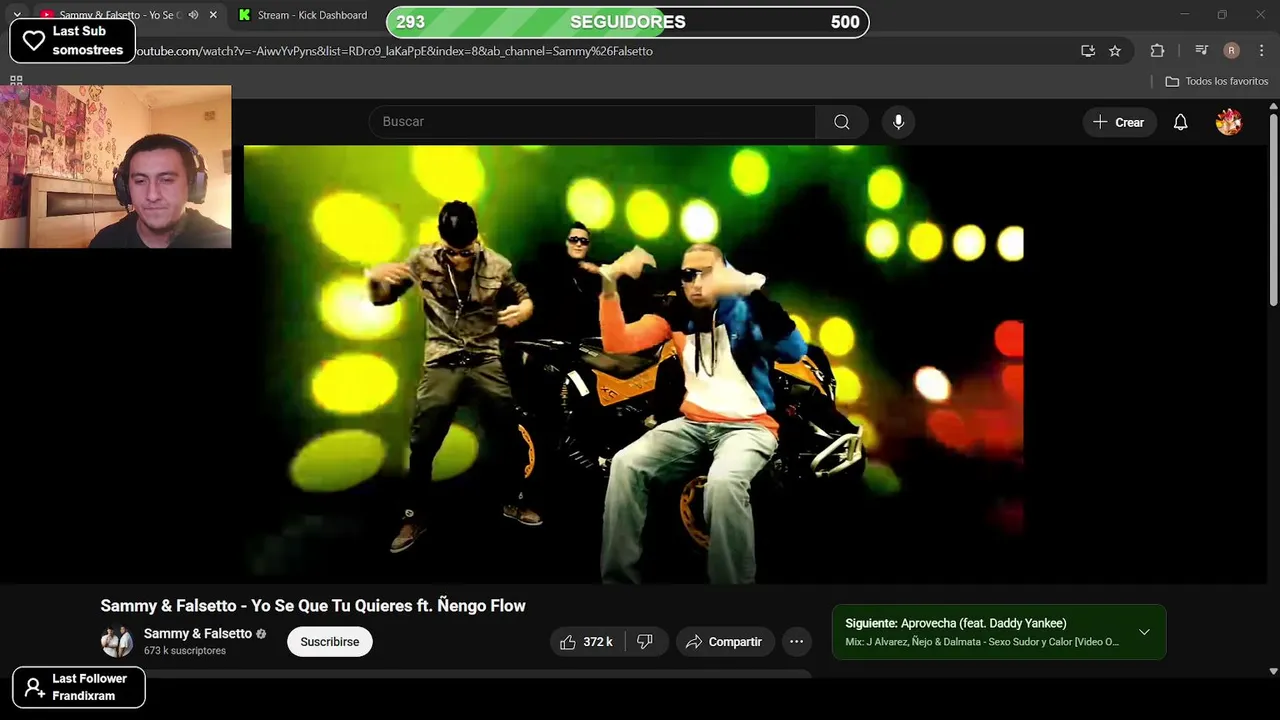
Task: Bookmark this page with the star icon
Action: [x=1115, y=51]
